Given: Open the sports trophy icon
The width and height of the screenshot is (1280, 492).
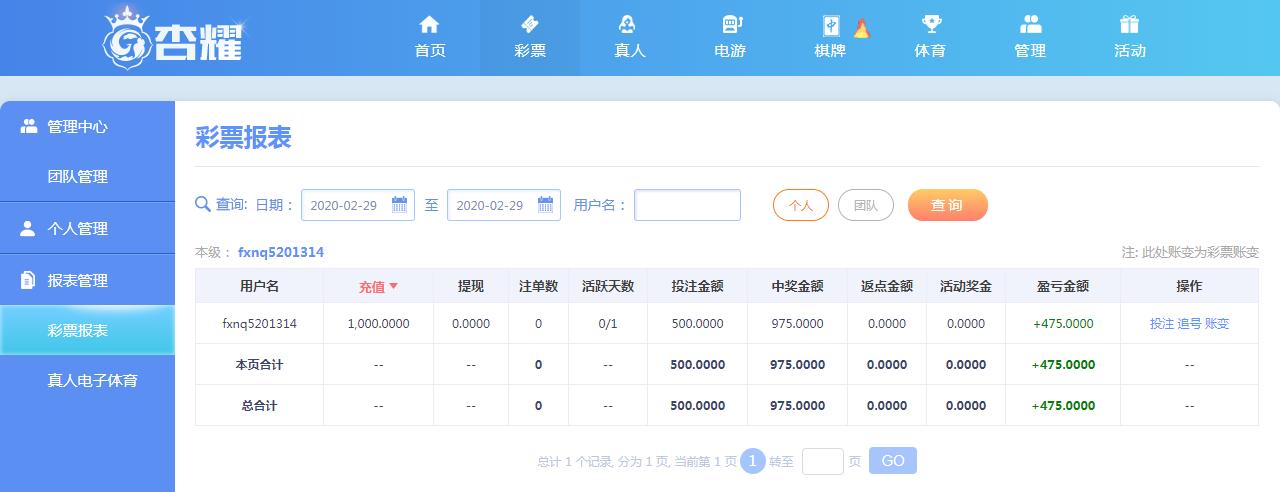Looking at the screenshot, I should tap(930, 24).
